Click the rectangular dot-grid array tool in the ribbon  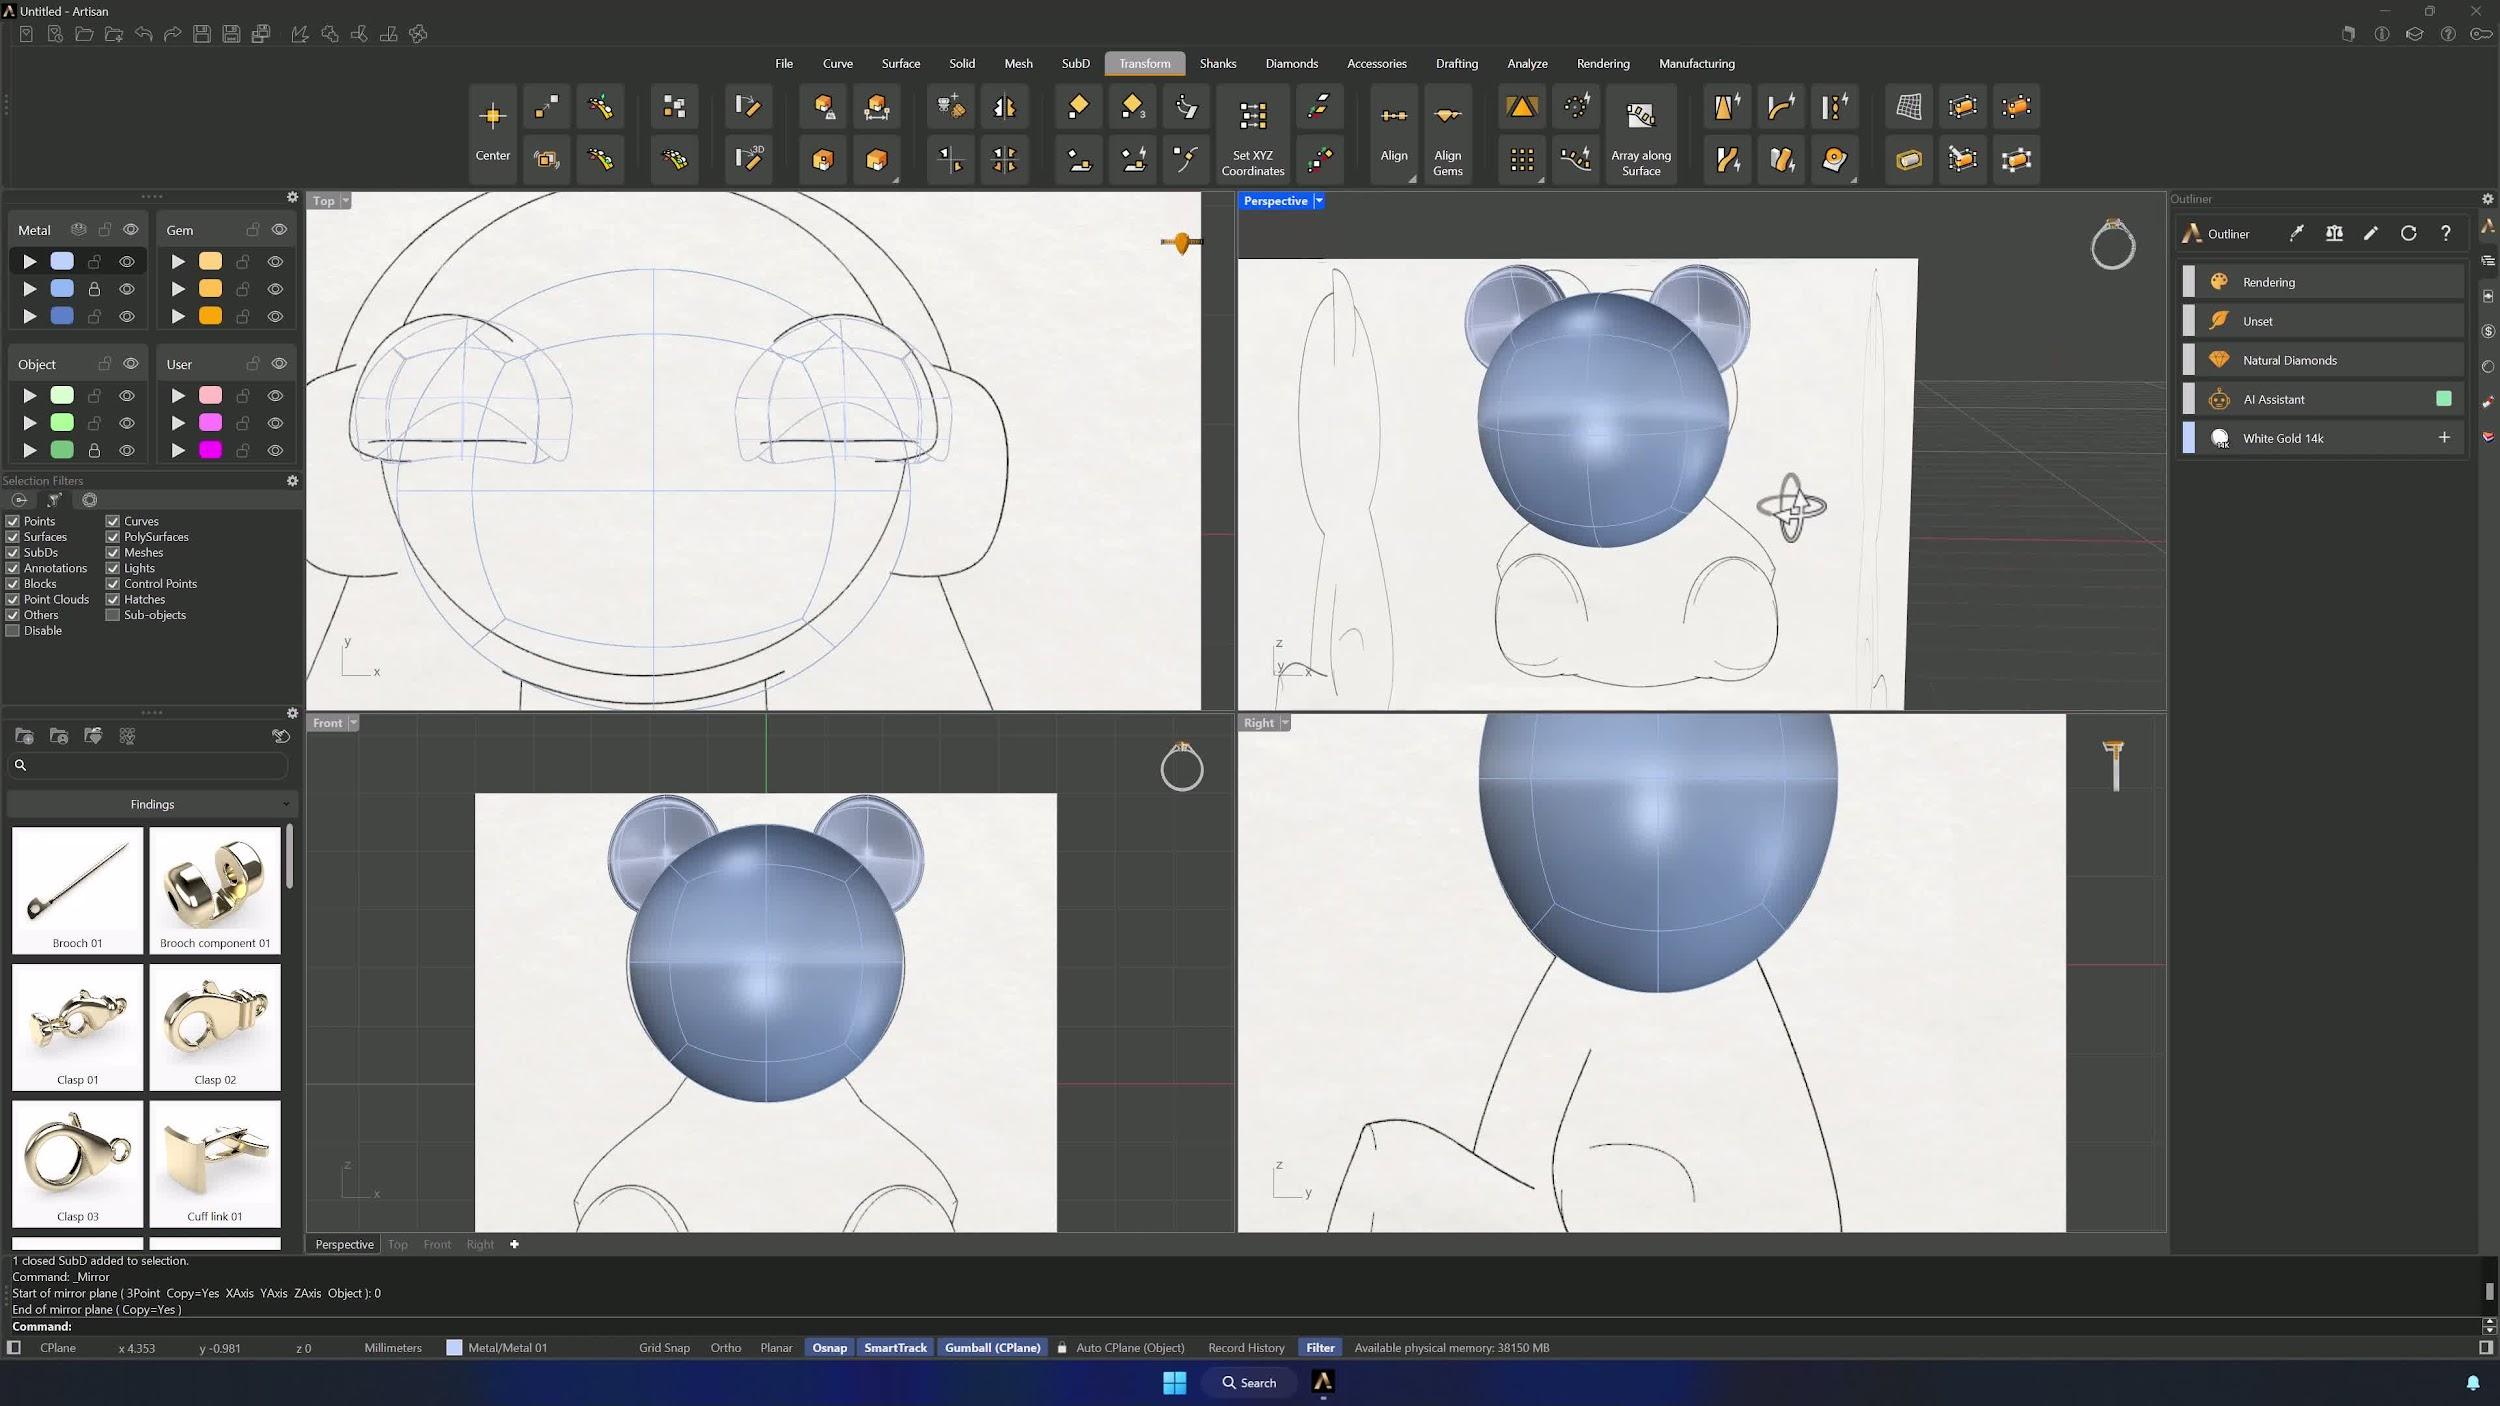[x=1522, y=159]
